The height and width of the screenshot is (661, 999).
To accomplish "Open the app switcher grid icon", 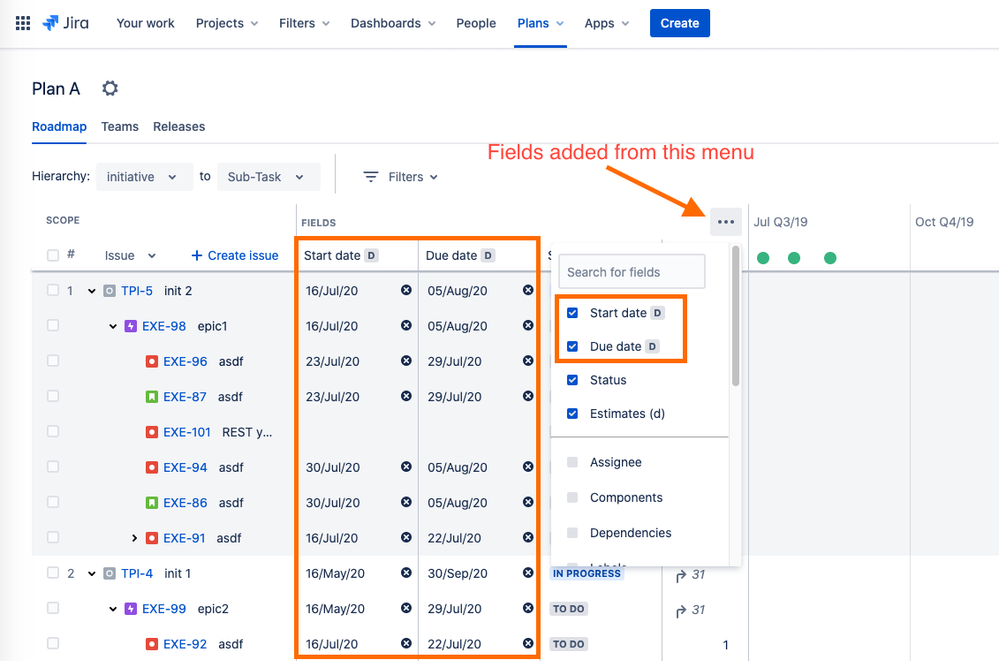I will [23, 24].
